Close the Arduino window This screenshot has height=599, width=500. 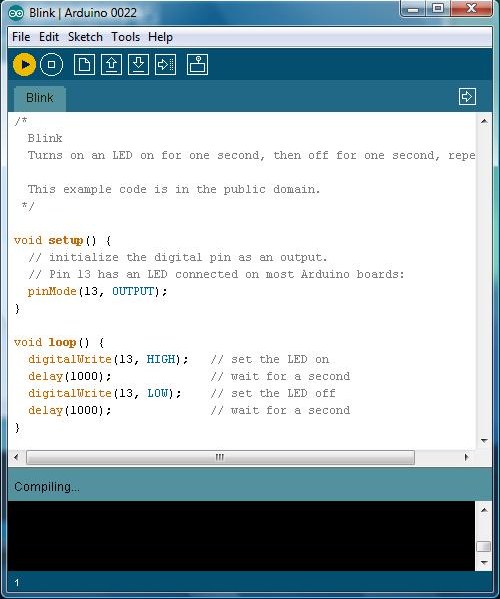[x=472, y=8]
